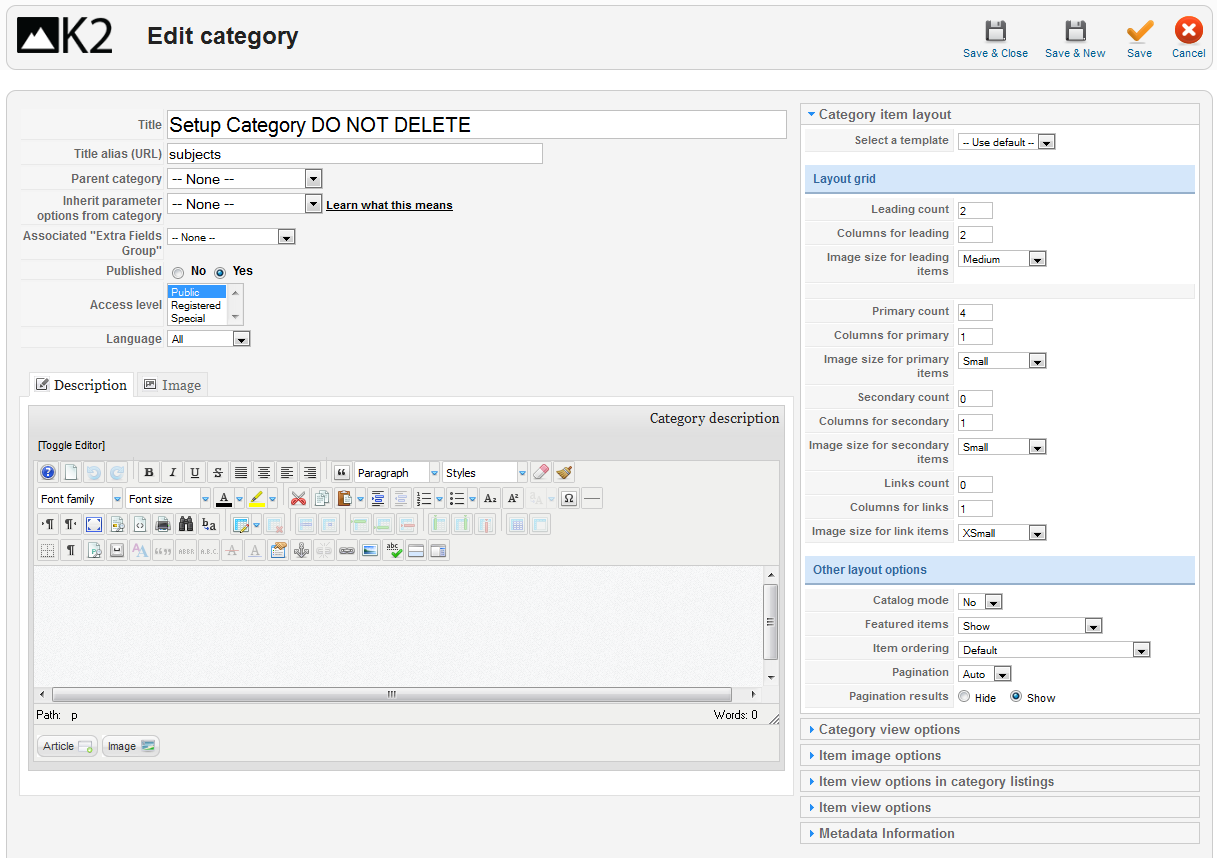Viewport: 1217px width, 858px height.
Task: Click the Toggle Editor link
Action: tap(71, 445)
